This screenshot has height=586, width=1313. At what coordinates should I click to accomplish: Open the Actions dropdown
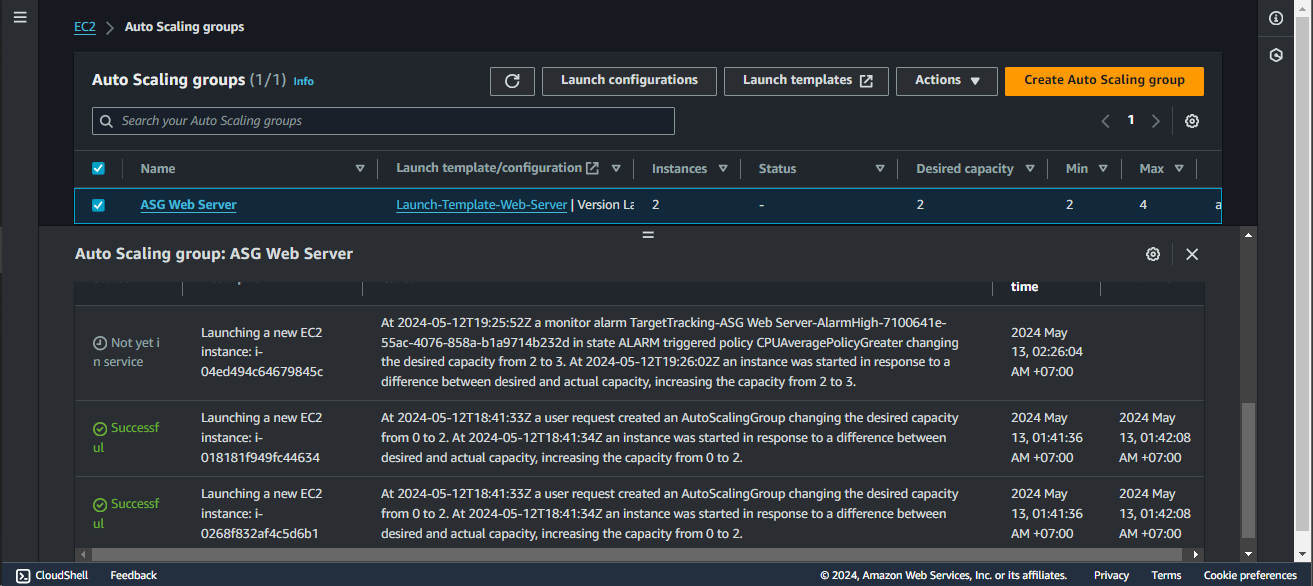click(x=947, y=81)
